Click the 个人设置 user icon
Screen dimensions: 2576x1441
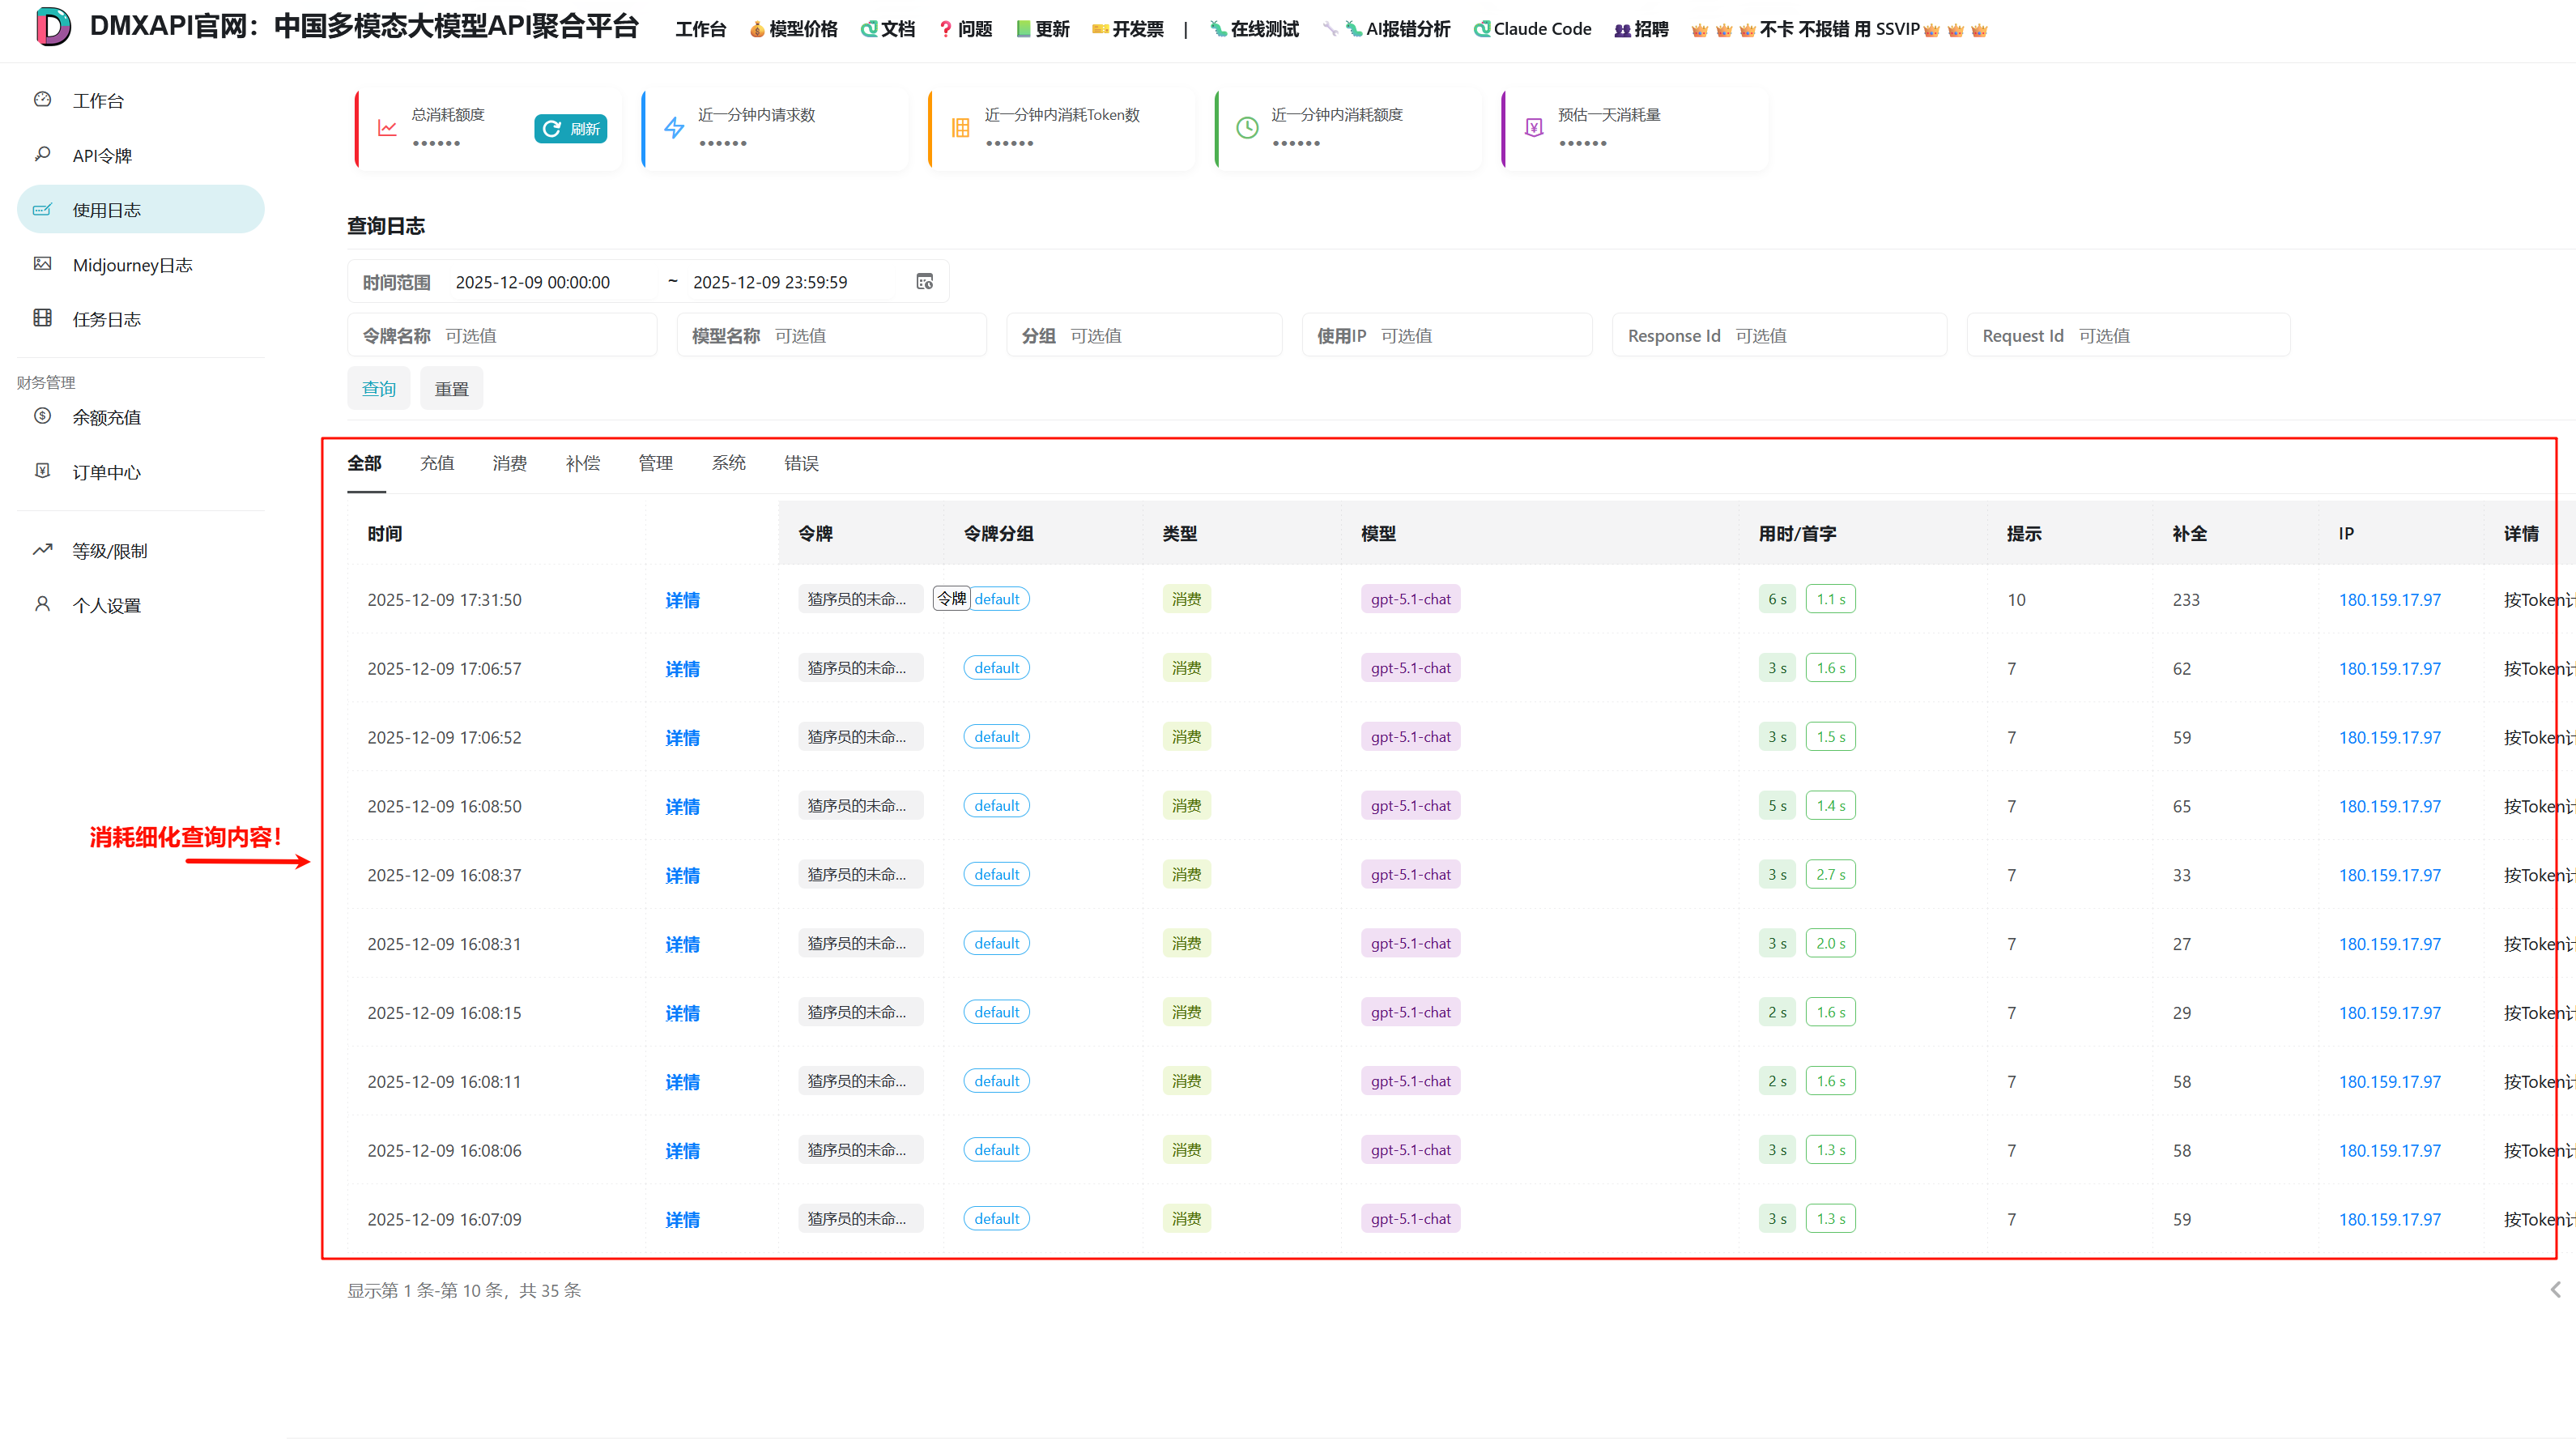pos(42,604)
